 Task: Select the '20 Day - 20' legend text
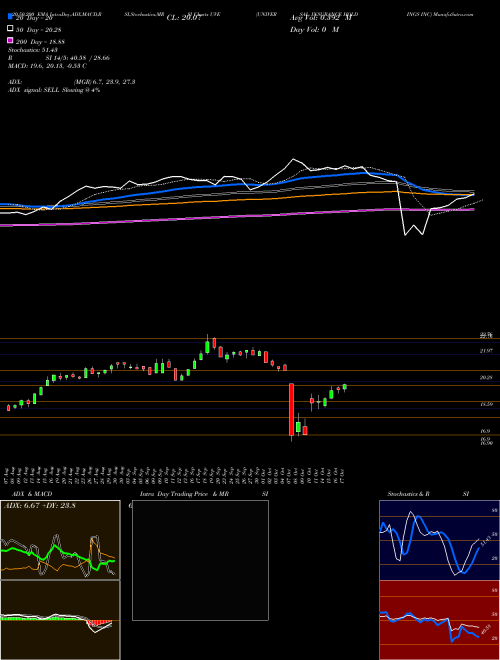pyautogui.click(x=34, y=18)
